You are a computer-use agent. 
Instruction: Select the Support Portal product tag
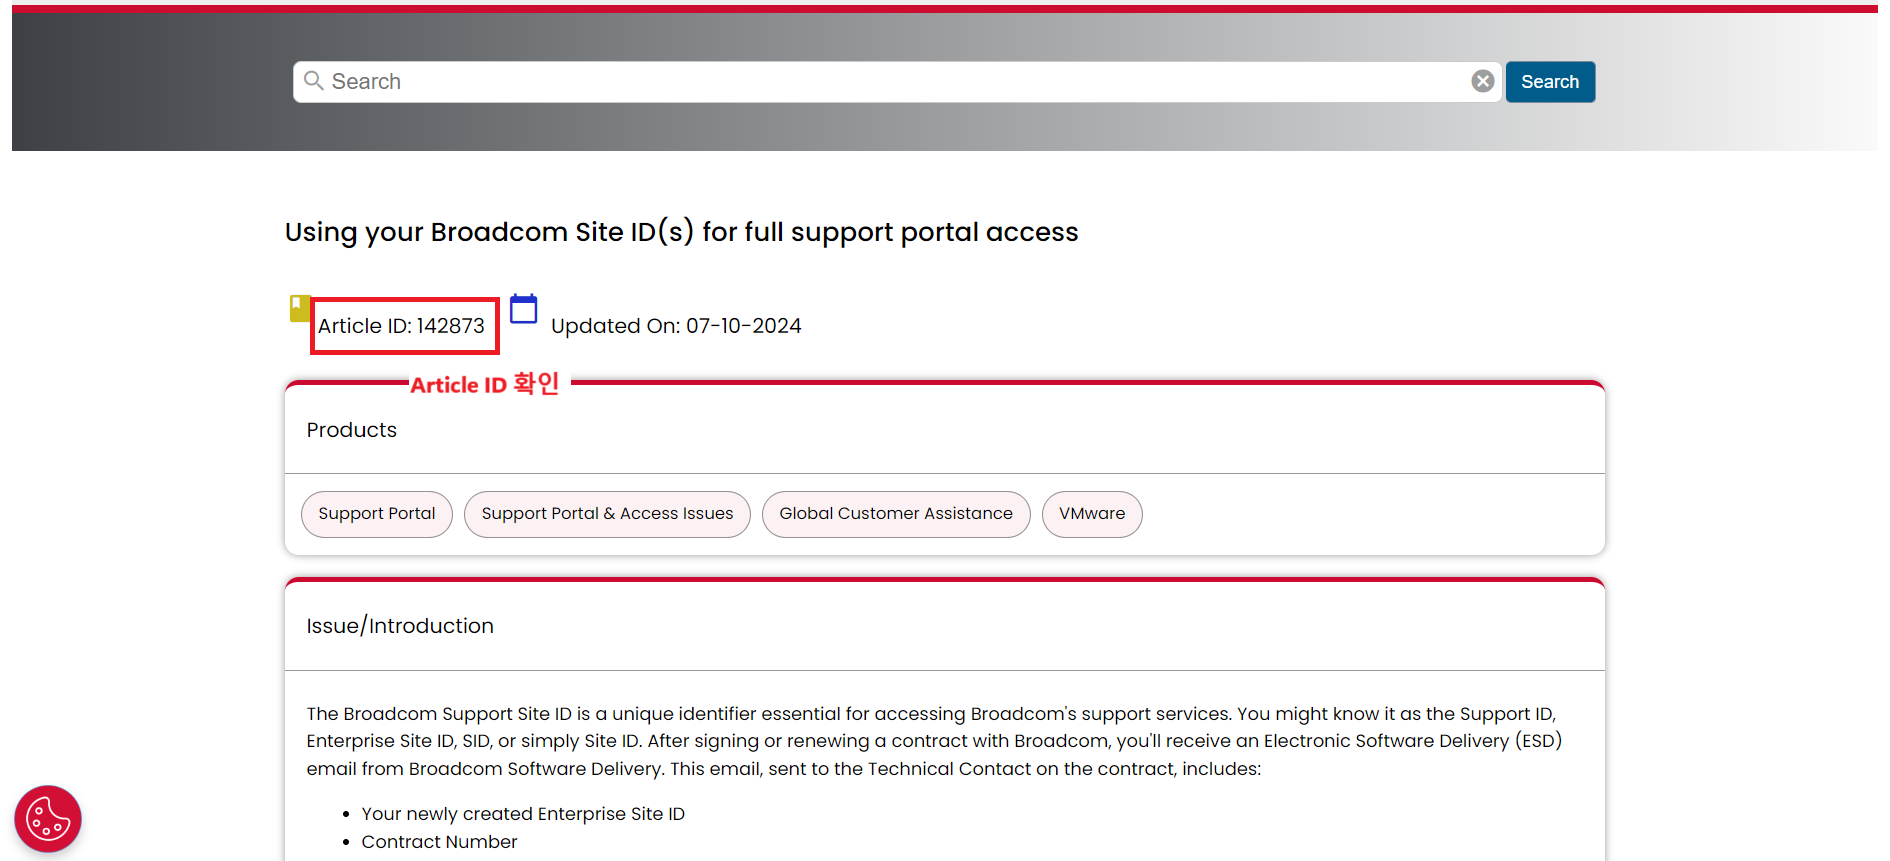(377, 514)
